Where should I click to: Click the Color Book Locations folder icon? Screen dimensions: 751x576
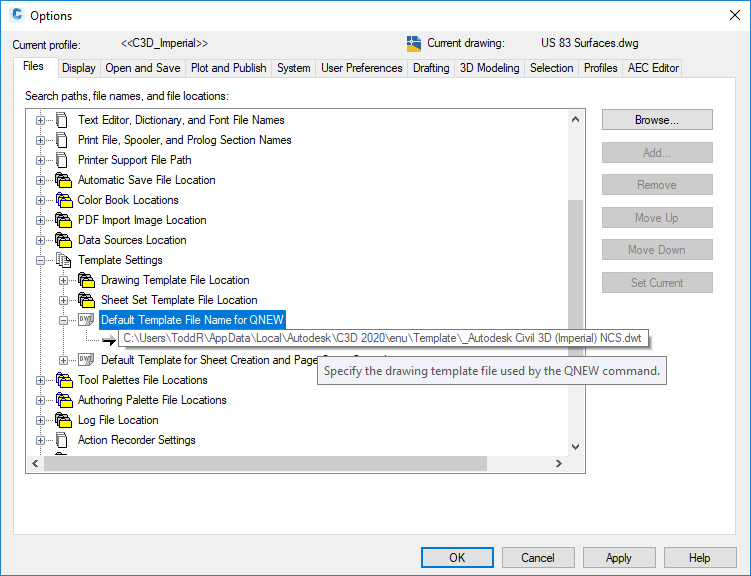[63, 200]
